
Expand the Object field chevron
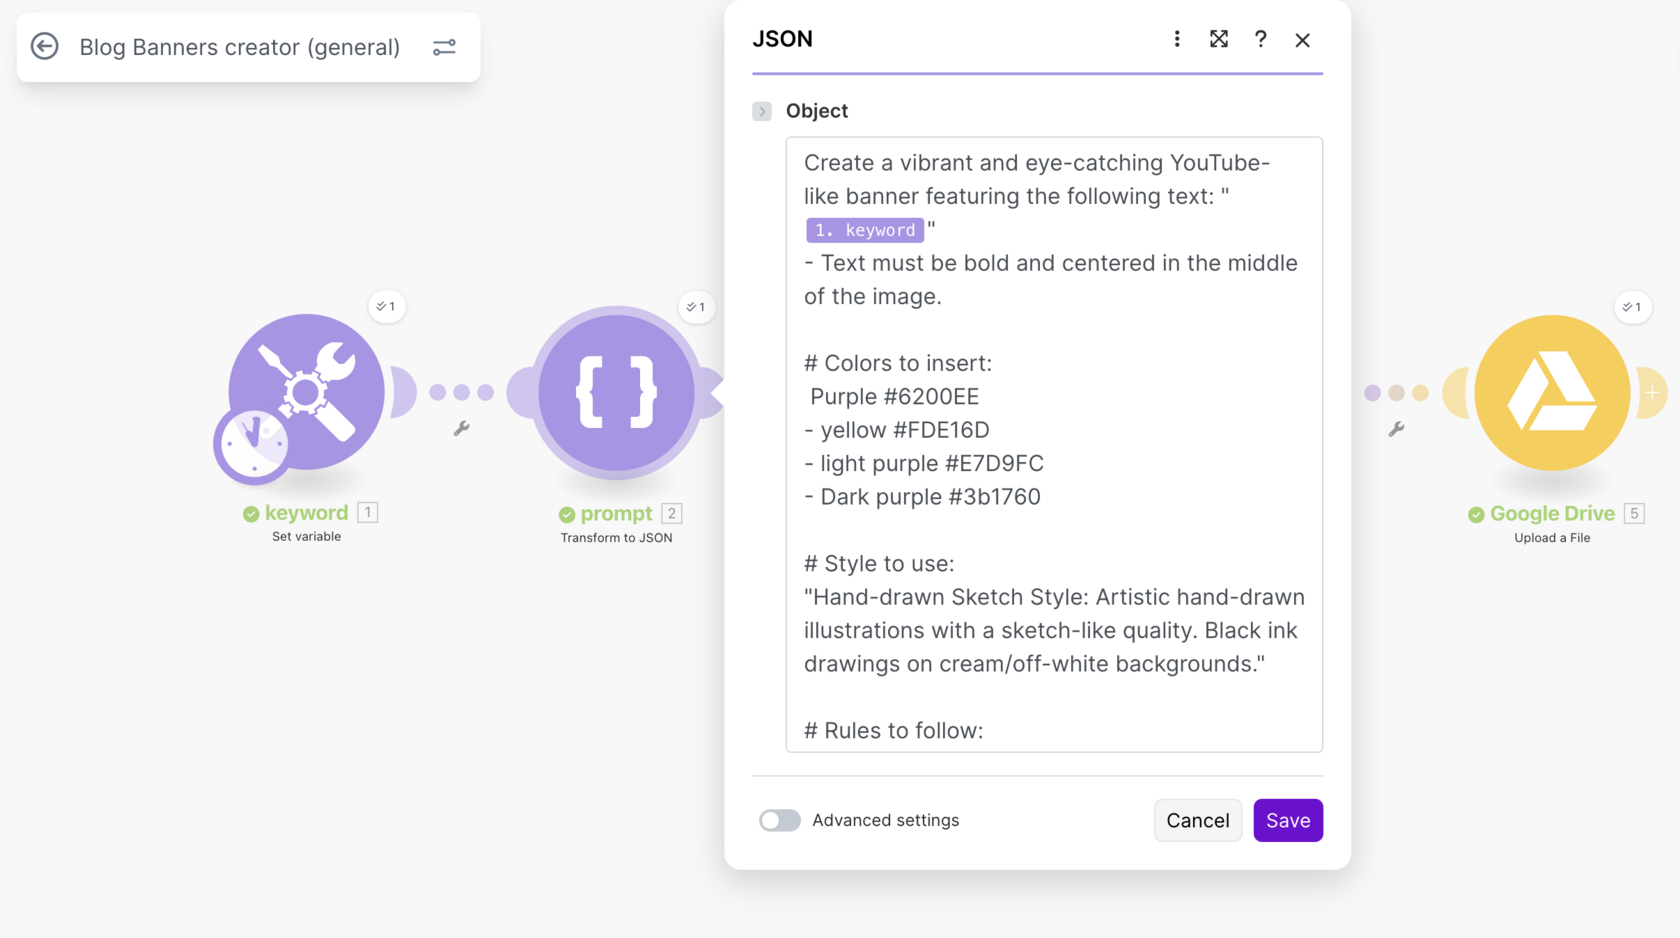(x=762, y=111)
